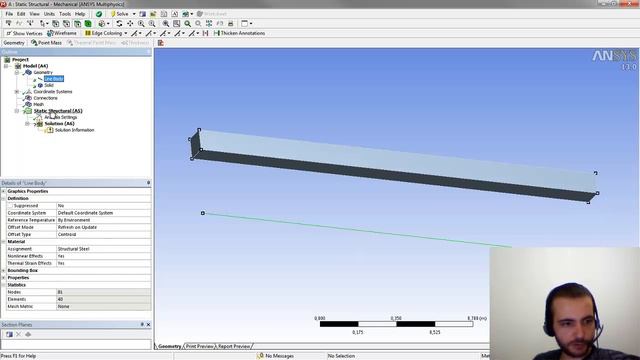Screen dimensions: 640x360
Task: Click the No Messages status entry
Action: click(276, 356)
